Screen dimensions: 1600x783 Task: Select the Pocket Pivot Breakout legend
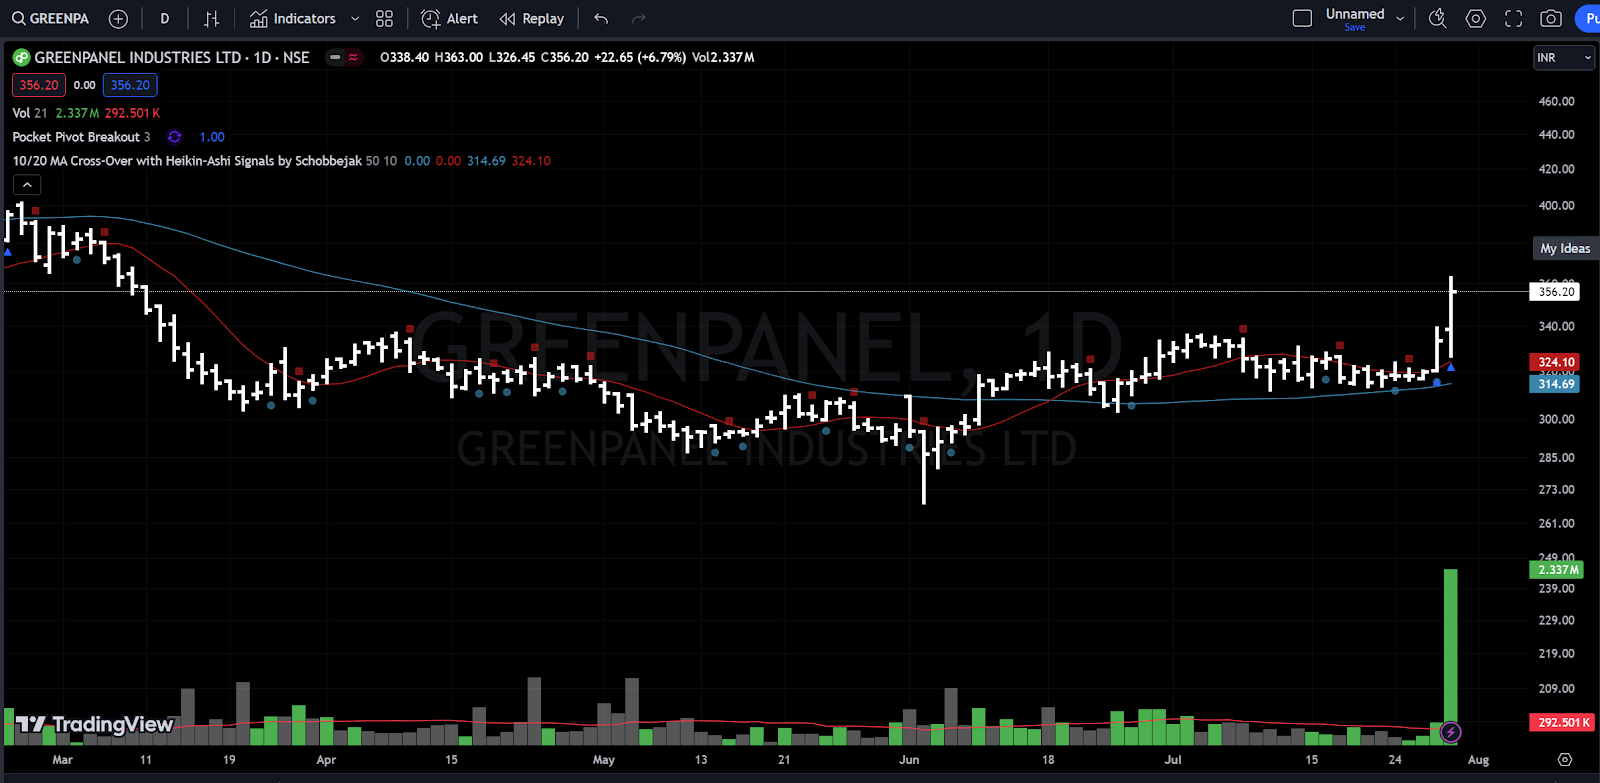pos(81,137)
